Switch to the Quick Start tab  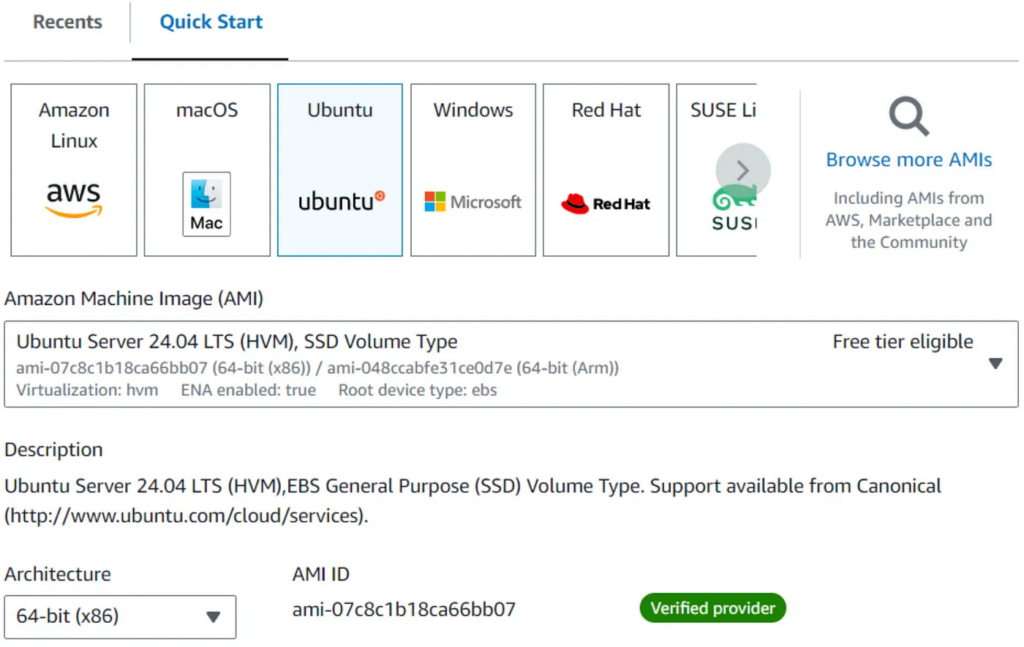click(211, 22)
